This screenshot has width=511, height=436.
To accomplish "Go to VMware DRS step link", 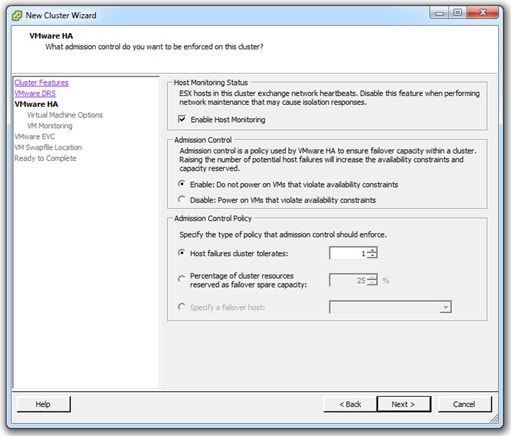I will click(35, 93).
